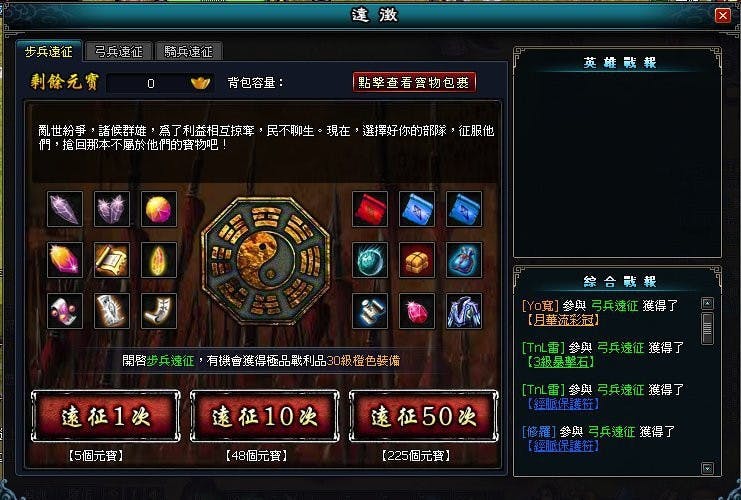Click the 遠征10次 button
The image size is (741, 500).
tap(265, 416)
